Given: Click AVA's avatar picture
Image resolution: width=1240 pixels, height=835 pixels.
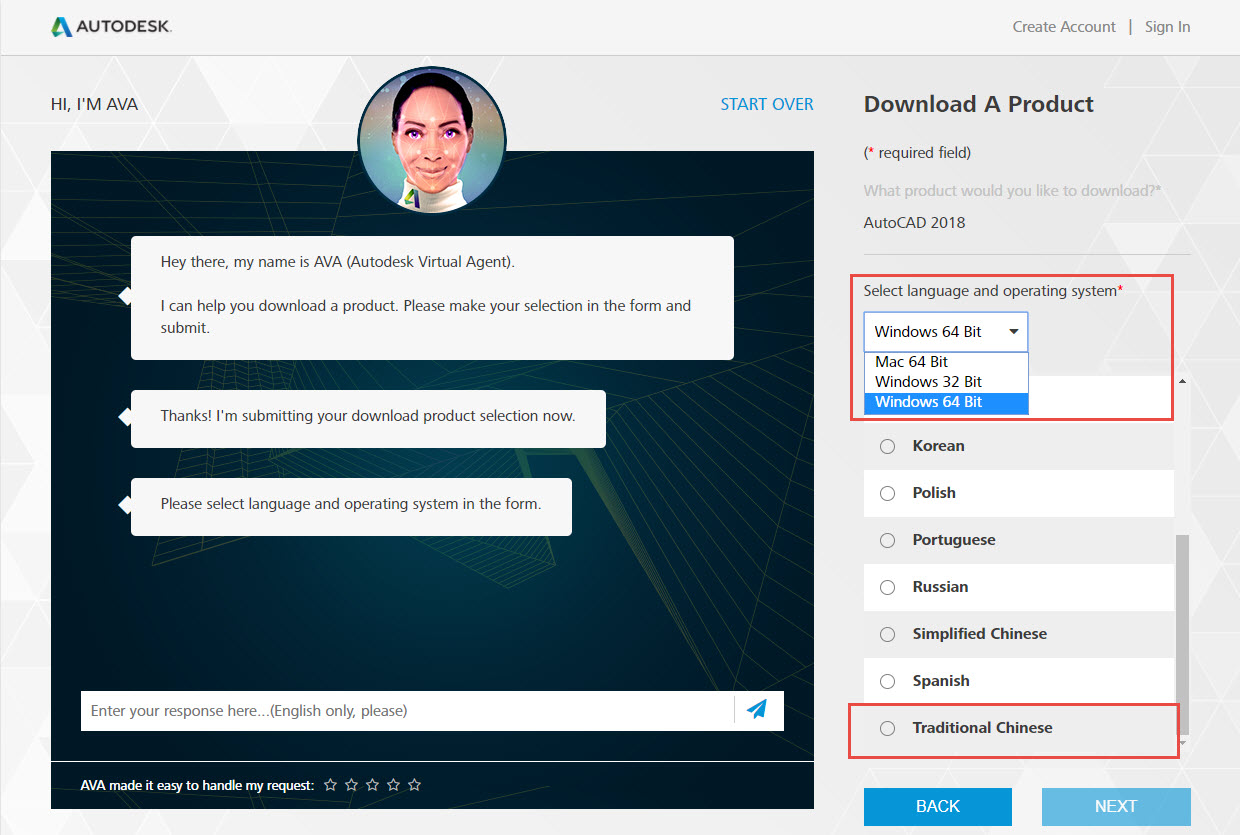Looking at the screenshot, I should click(x=432, y=140).
